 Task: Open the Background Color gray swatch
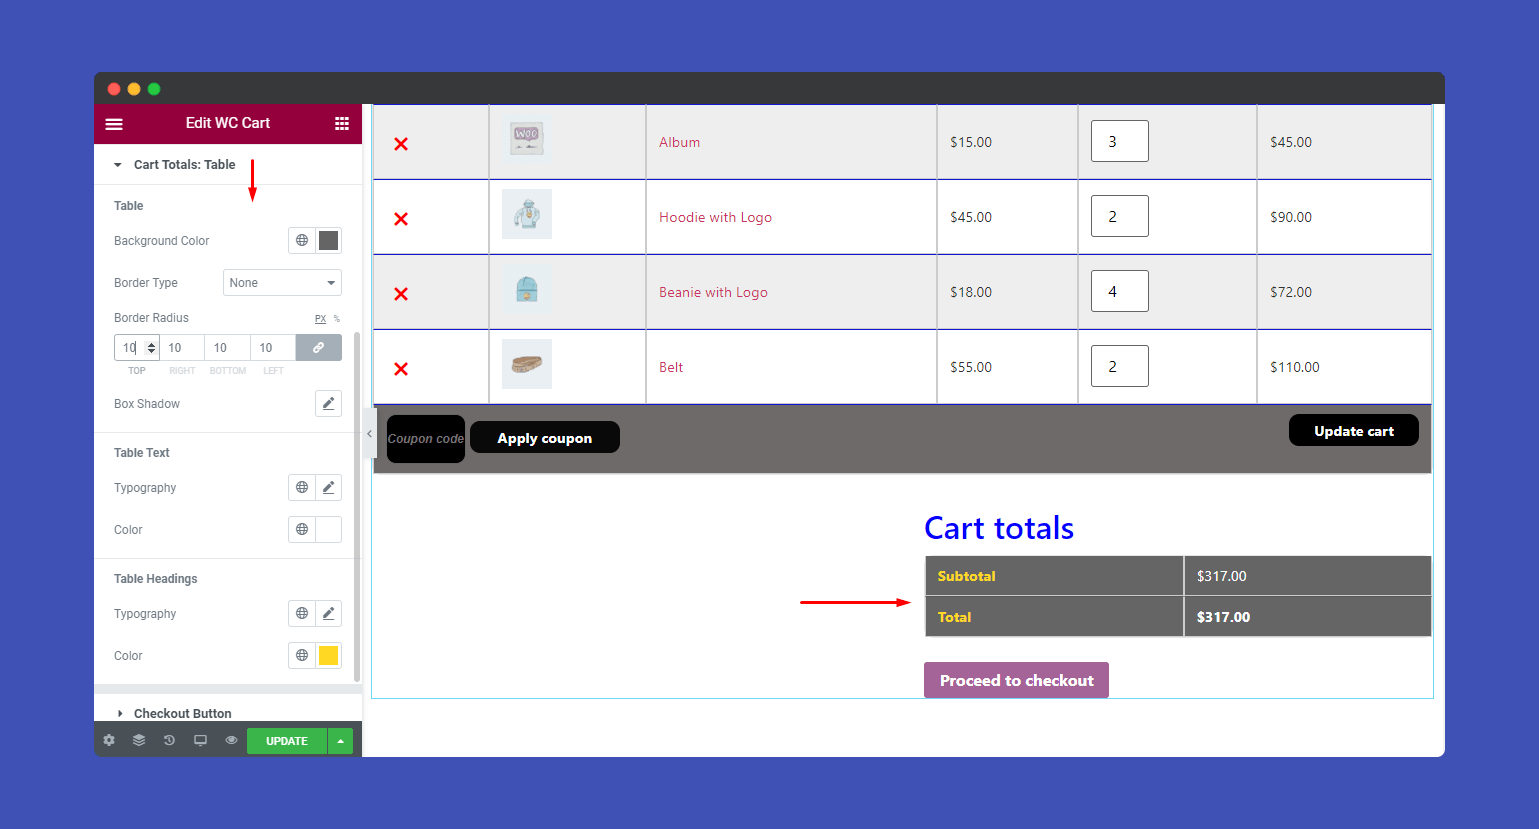[328, 240]
